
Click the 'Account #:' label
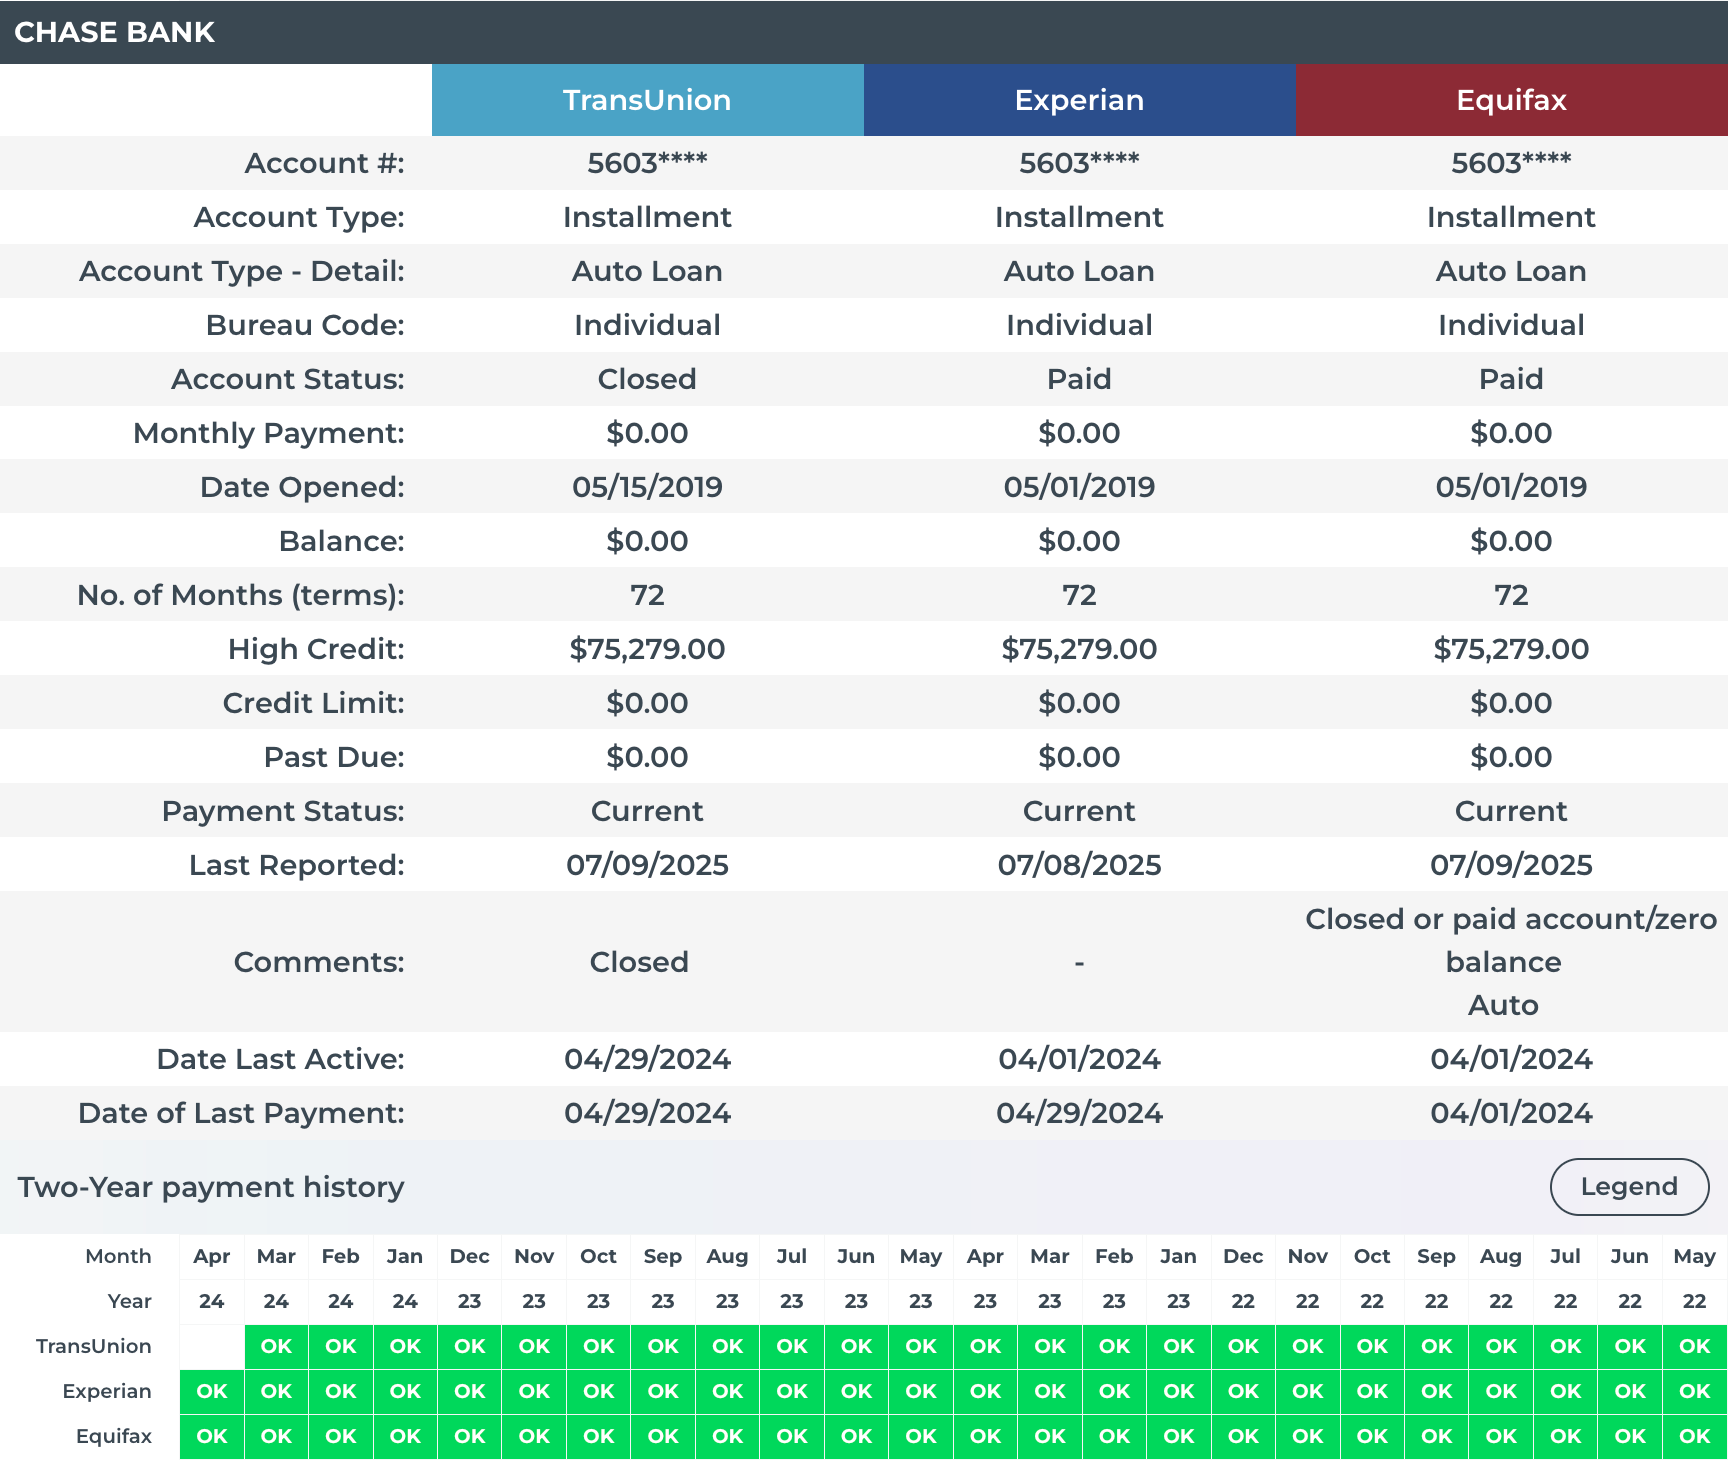click(x=325, y=163)
